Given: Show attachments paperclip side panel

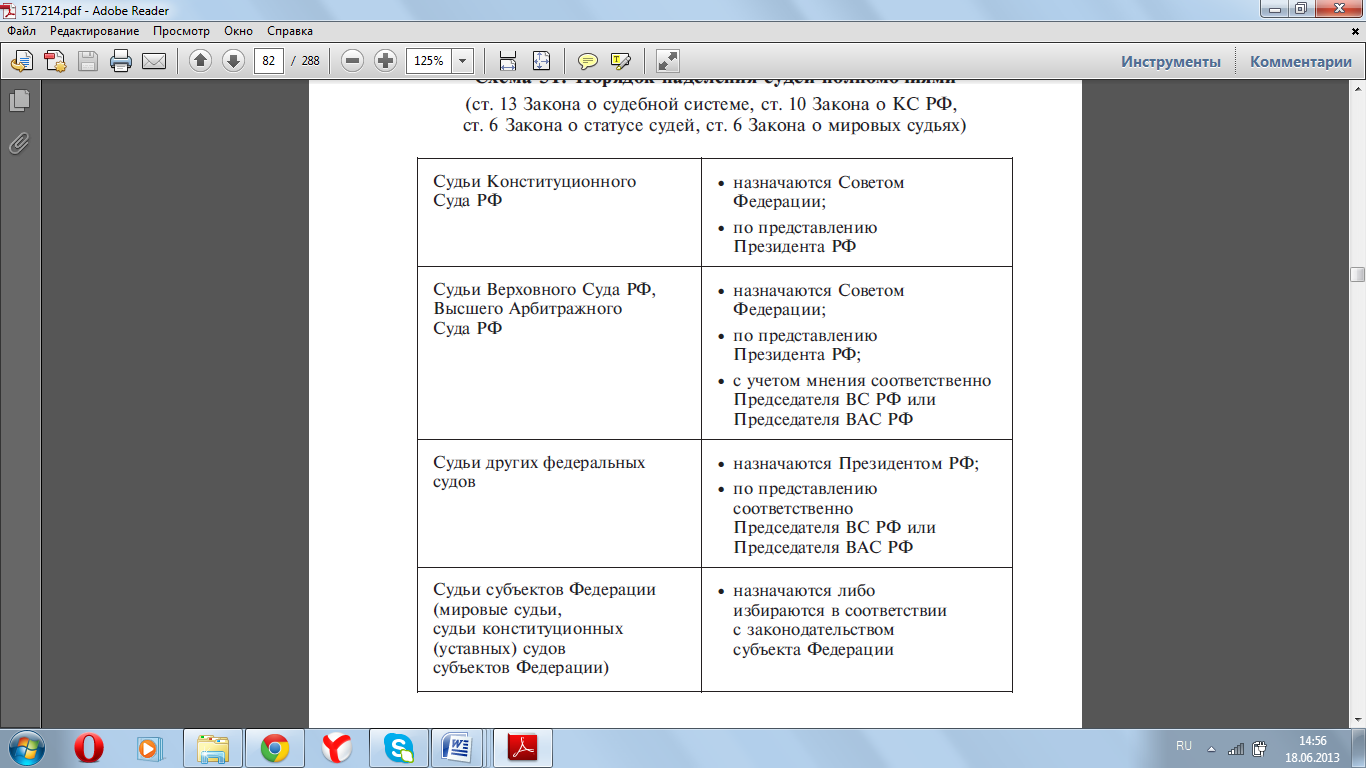Looking at the screenshot, I should pyautogui.click(x=19, y=143).
